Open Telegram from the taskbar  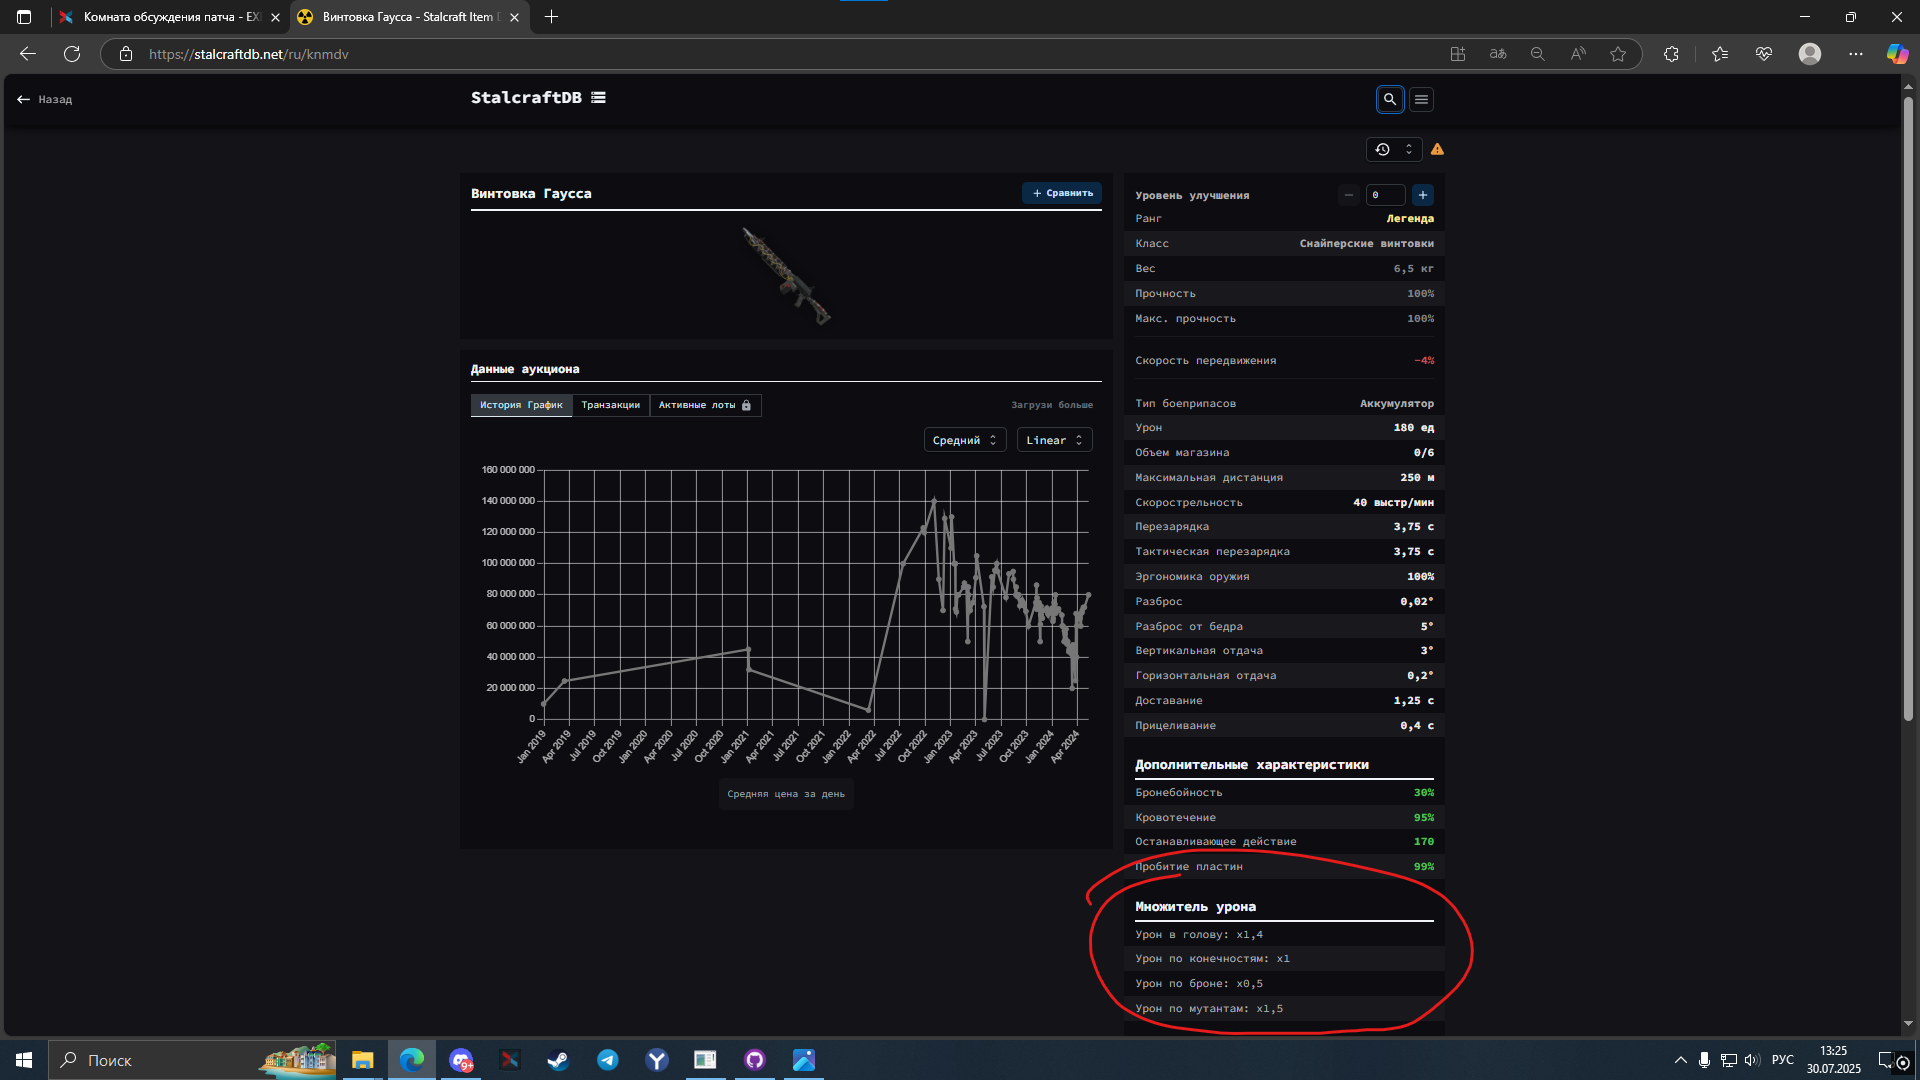(608, 1060)
